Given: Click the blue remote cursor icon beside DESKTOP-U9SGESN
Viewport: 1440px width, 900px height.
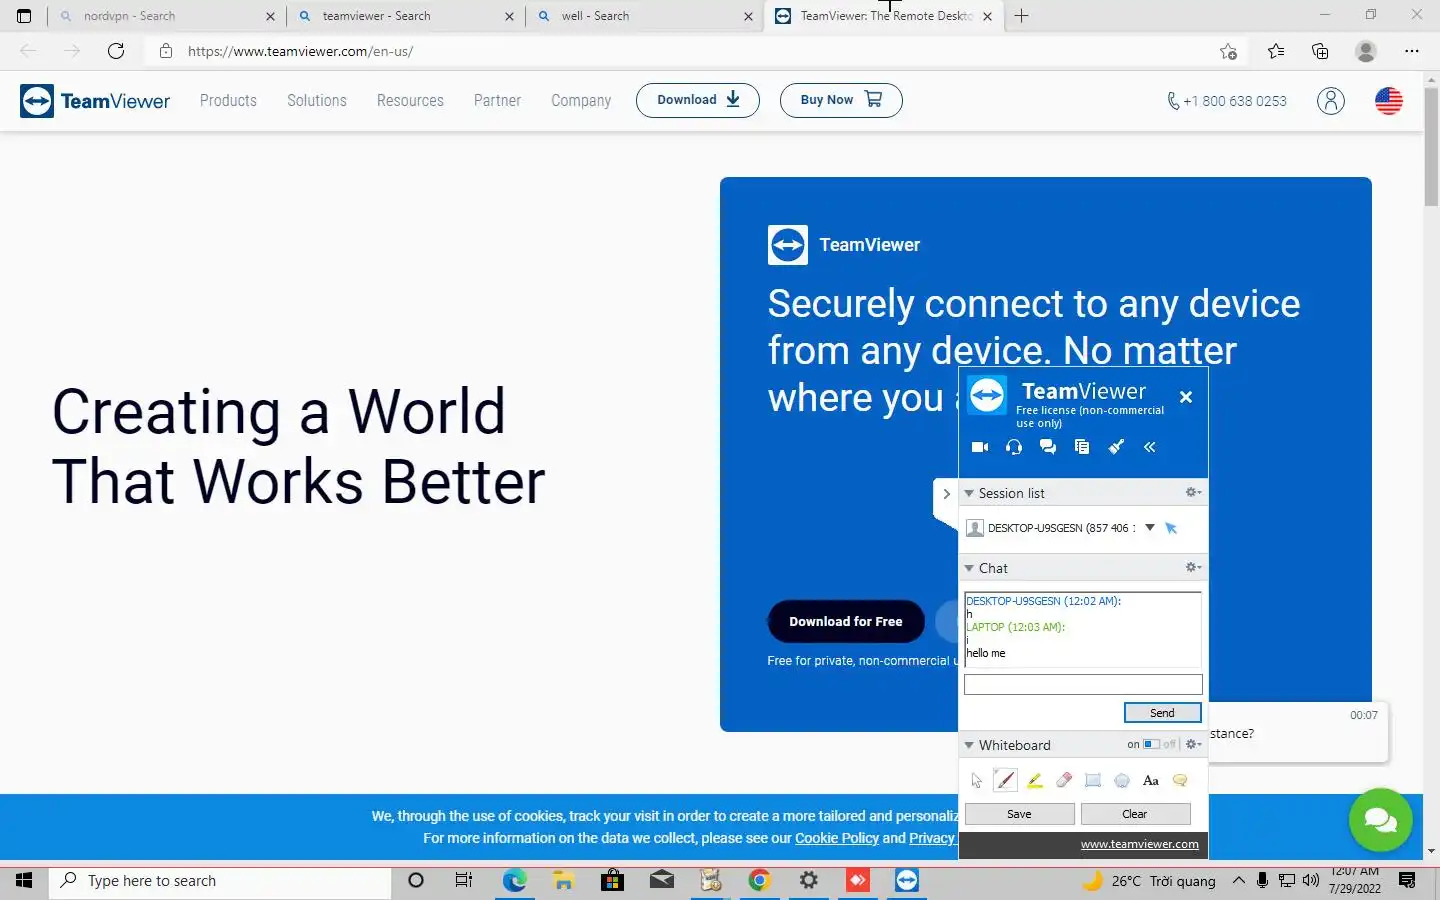Looking at the screenshot, I should [x=1171, y=528].
